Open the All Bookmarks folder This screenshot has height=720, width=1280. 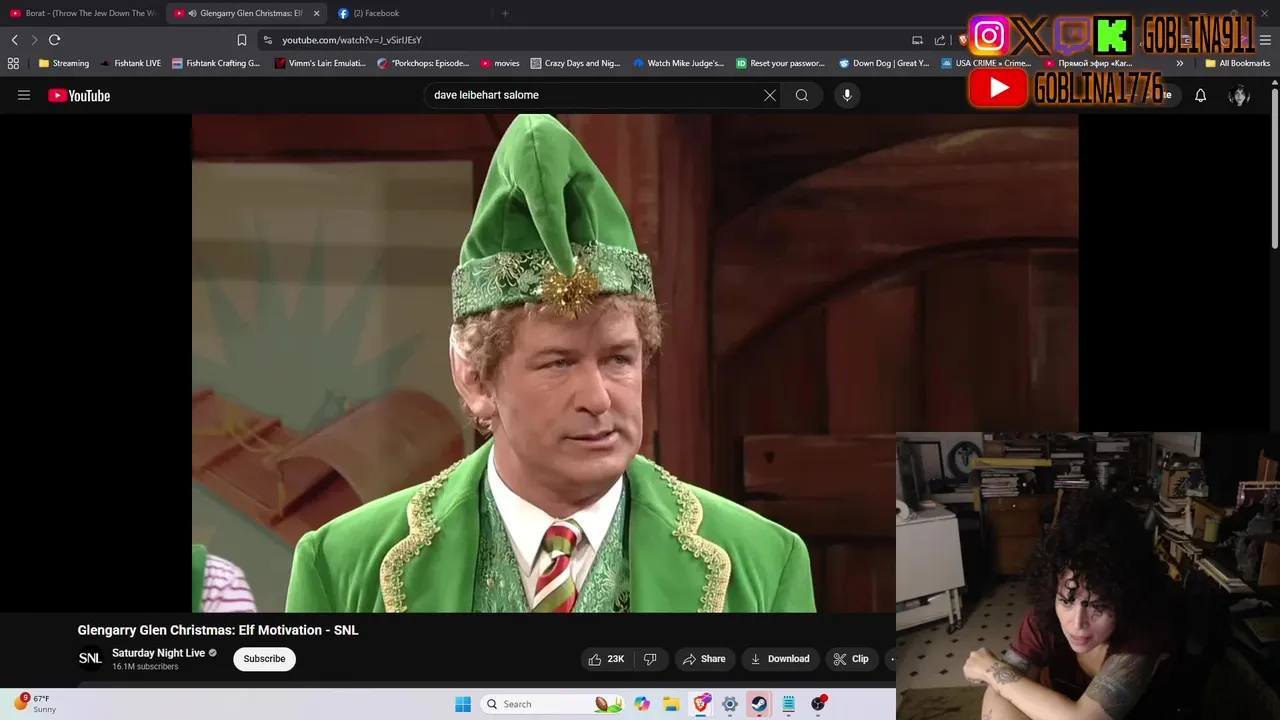point(1237,63)
